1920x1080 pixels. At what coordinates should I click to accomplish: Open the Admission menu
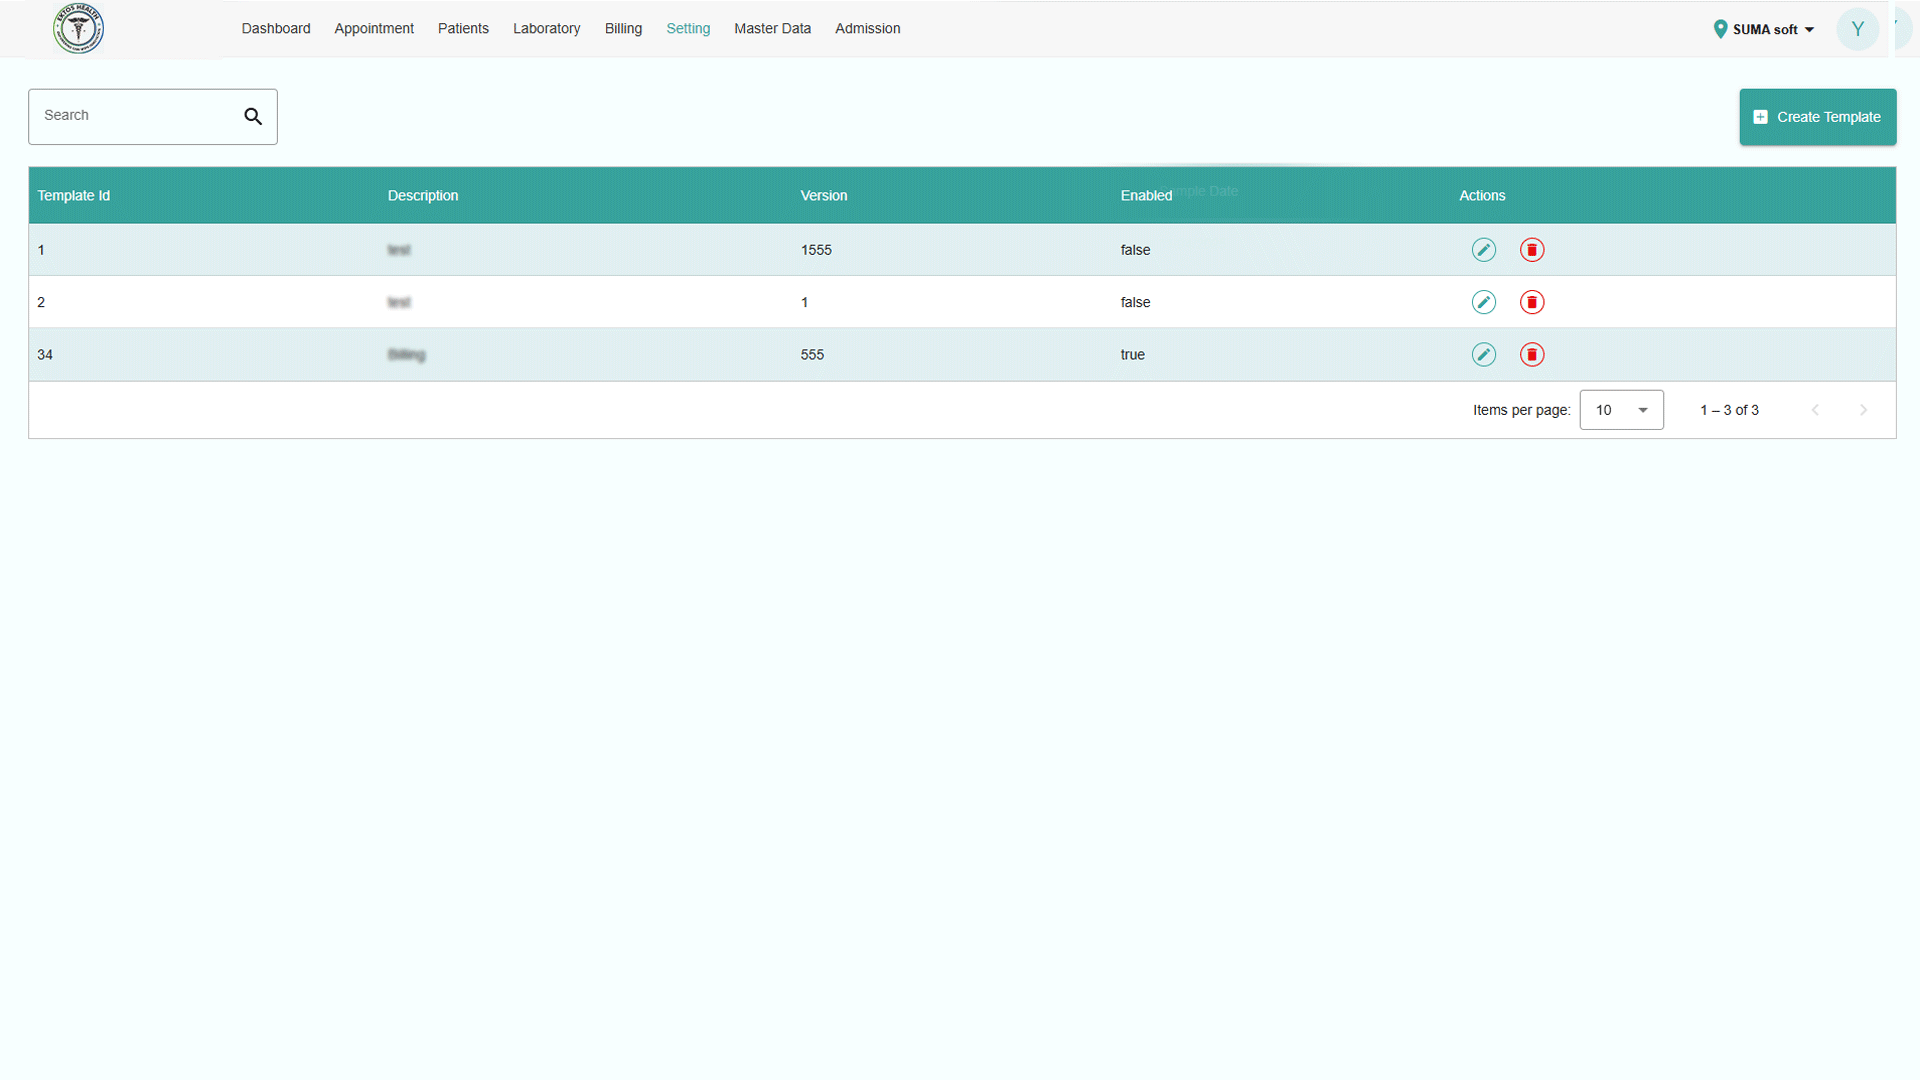[867, 29]
